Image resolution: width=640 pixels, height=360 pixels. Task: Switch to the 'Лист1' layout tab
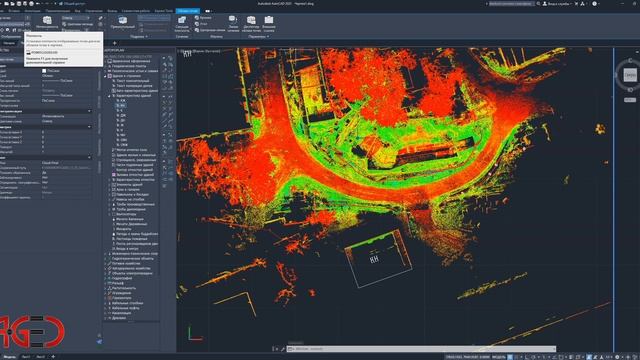click(26, 357)
